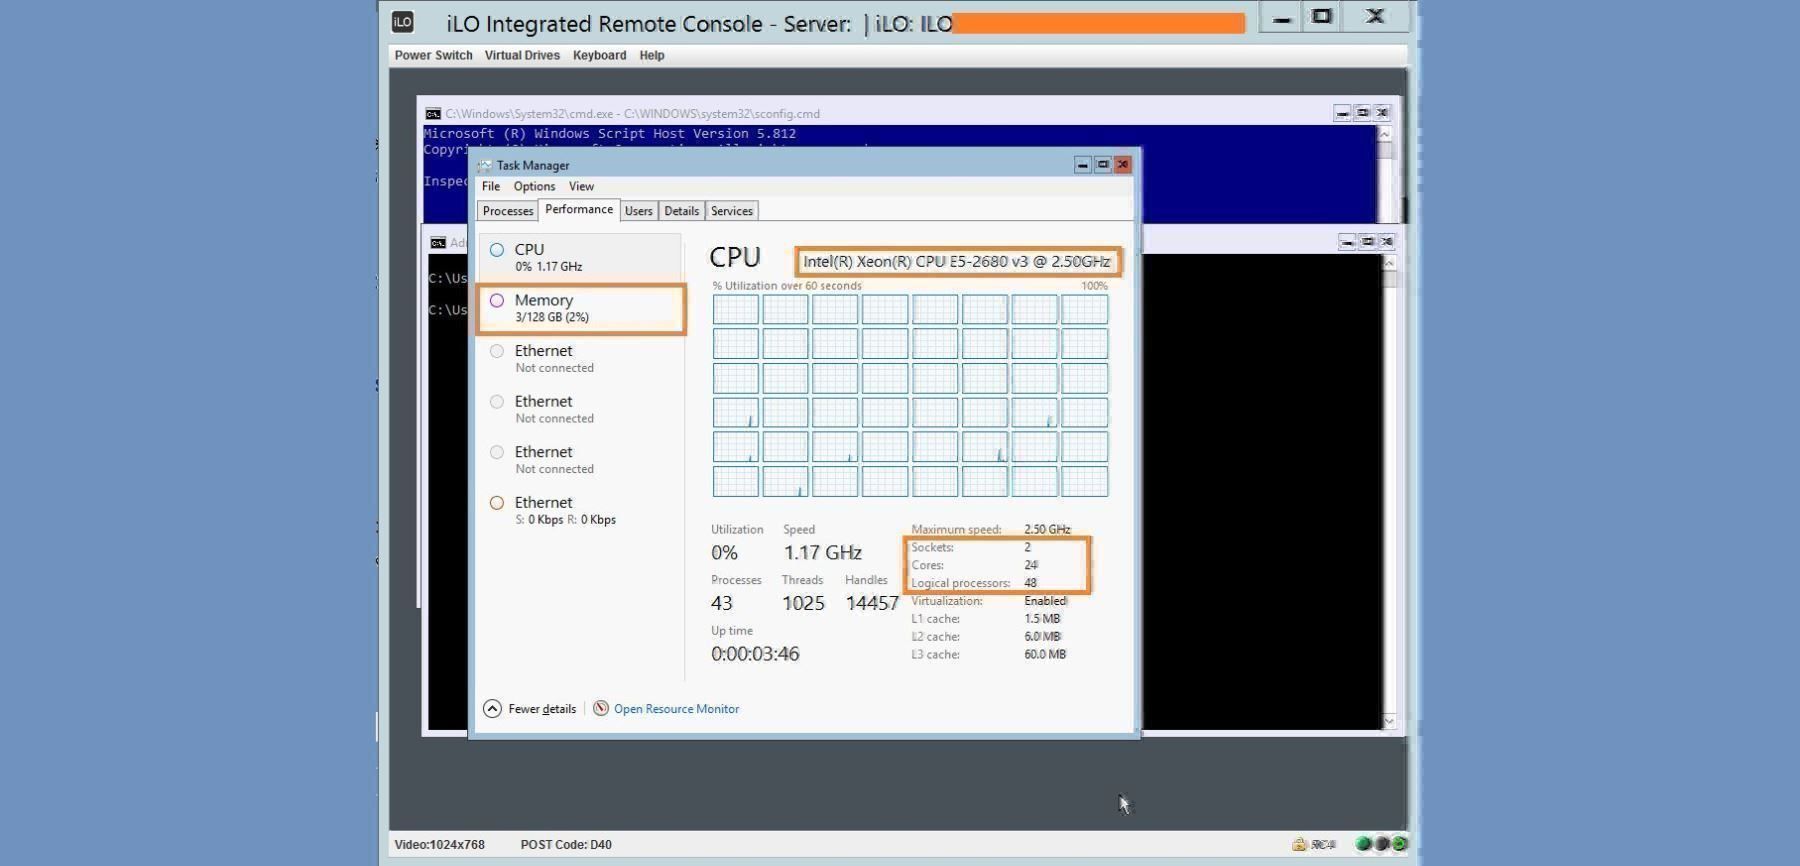Click lower command prompt scroll up arrow
The image size is (1800, 866).
pos(1389,263)
